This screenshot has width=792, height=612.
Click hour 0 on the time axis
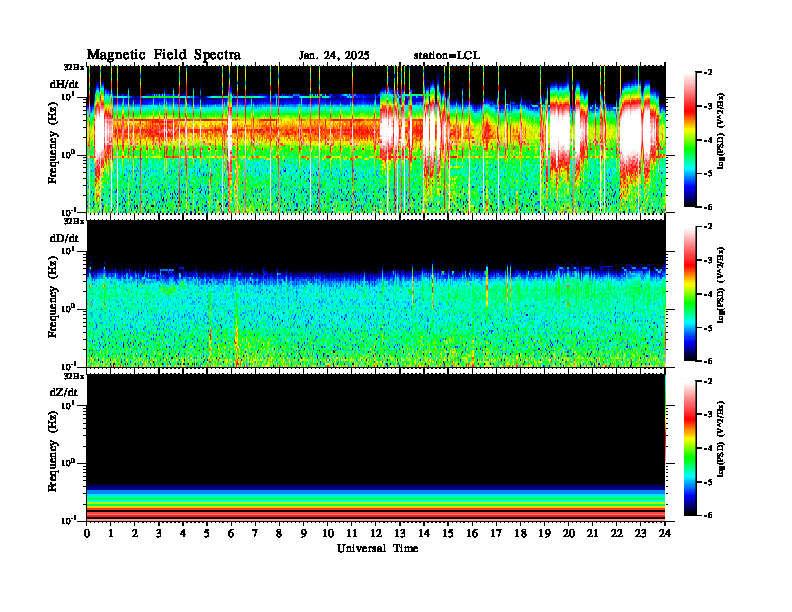pyautogui.click(x=87, y=533)
